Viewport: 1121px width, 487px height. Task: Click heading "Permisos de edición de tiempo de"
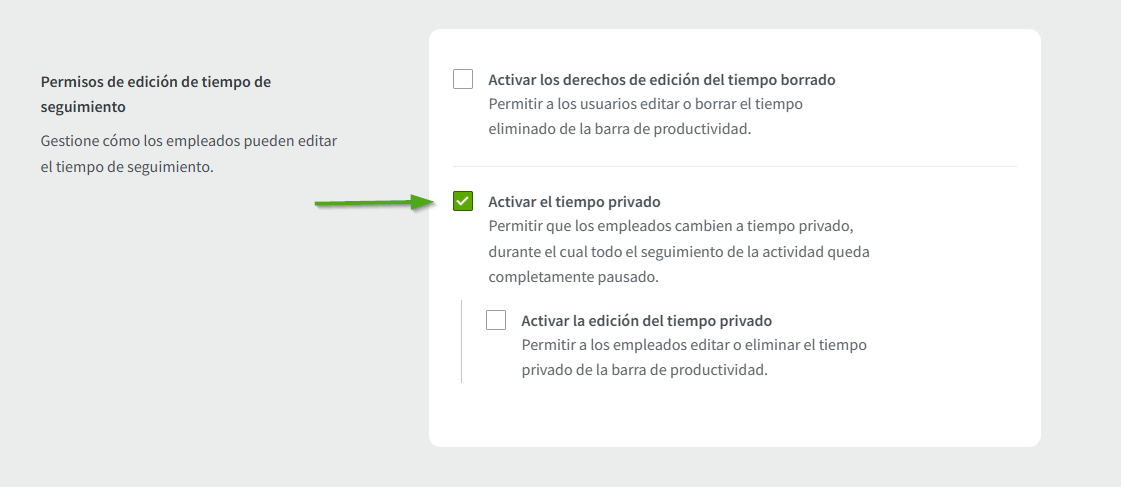click(x=155, y=82)
